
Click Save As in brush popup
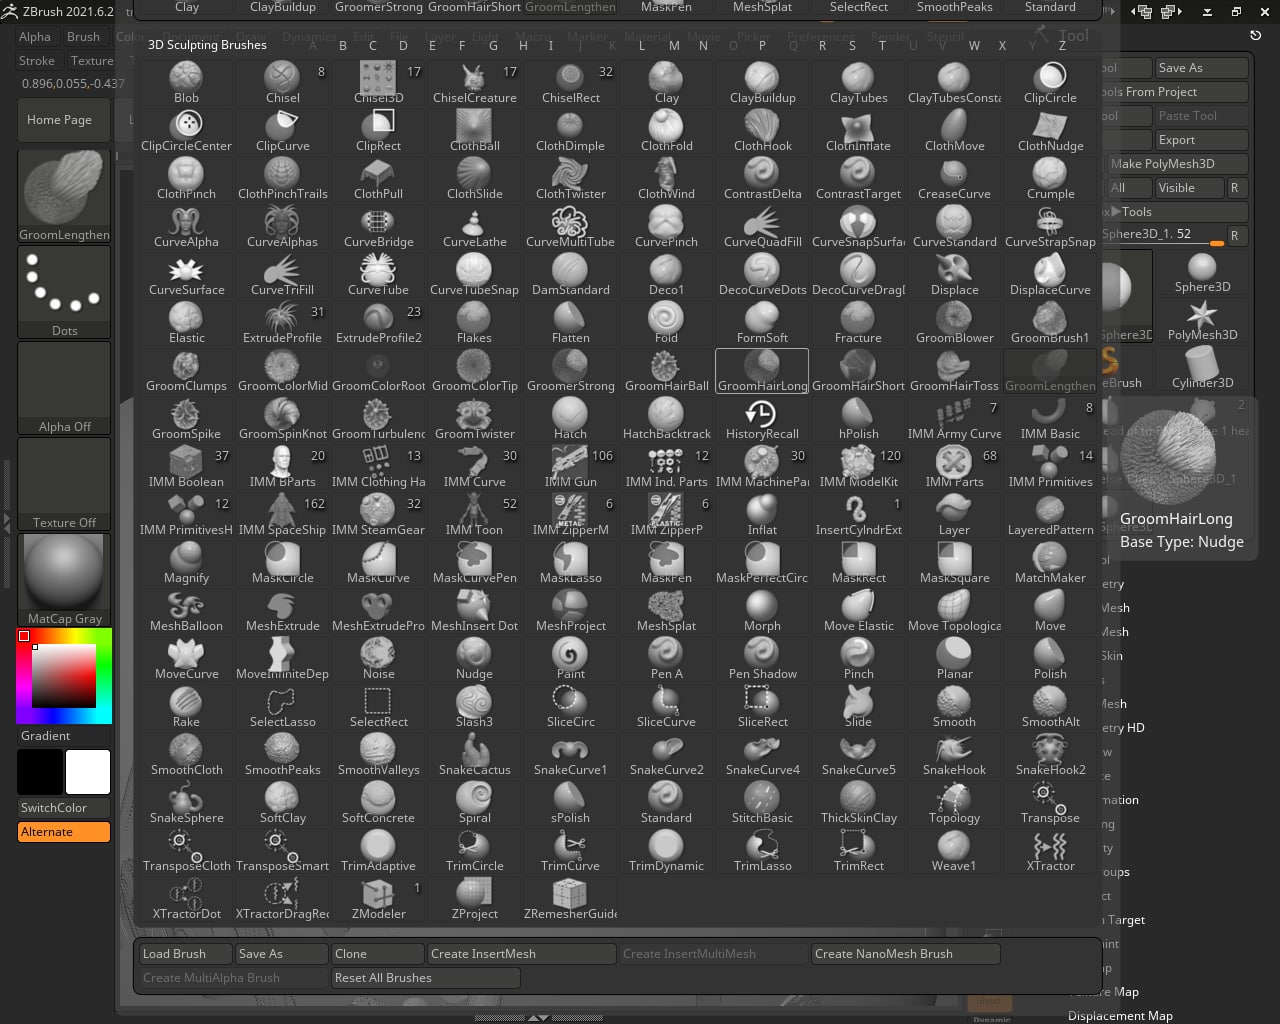[281, 954]
